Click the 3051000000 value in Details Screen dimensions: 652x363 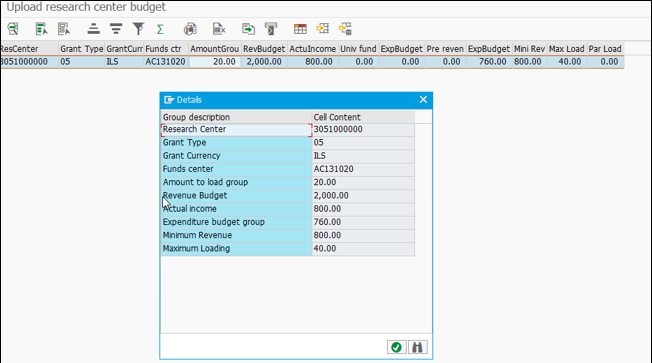pyautogui.click(x=363, y=129)
